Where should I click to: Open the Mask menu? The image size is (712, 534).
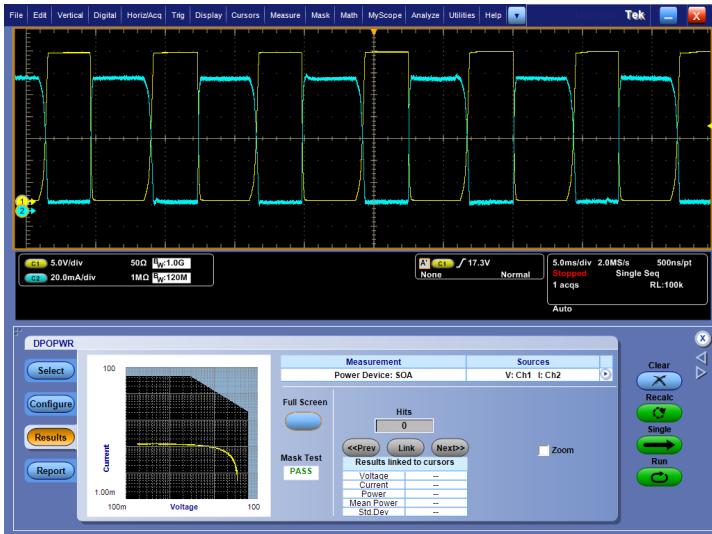(x=320, y=15)
